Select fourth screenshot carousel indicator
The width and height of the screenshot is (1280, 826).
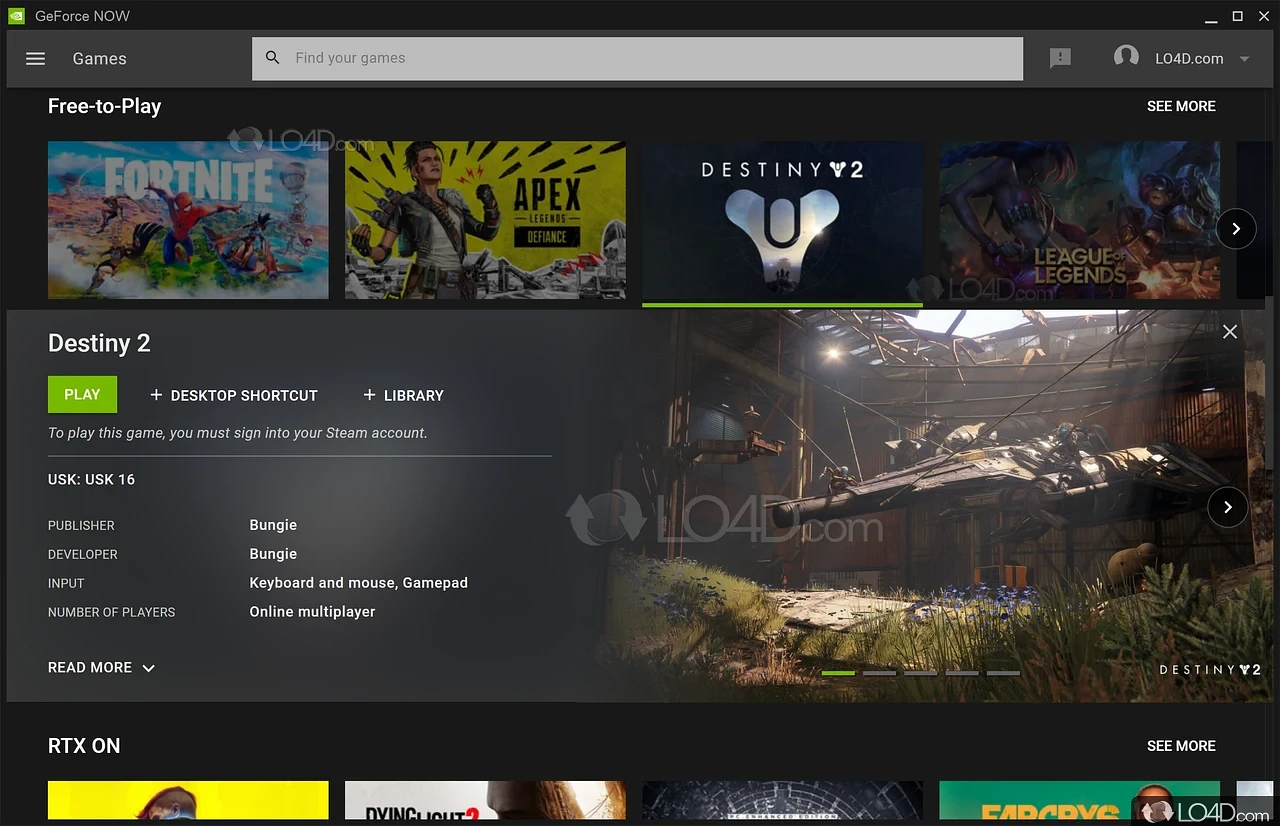tap(962, 673)
